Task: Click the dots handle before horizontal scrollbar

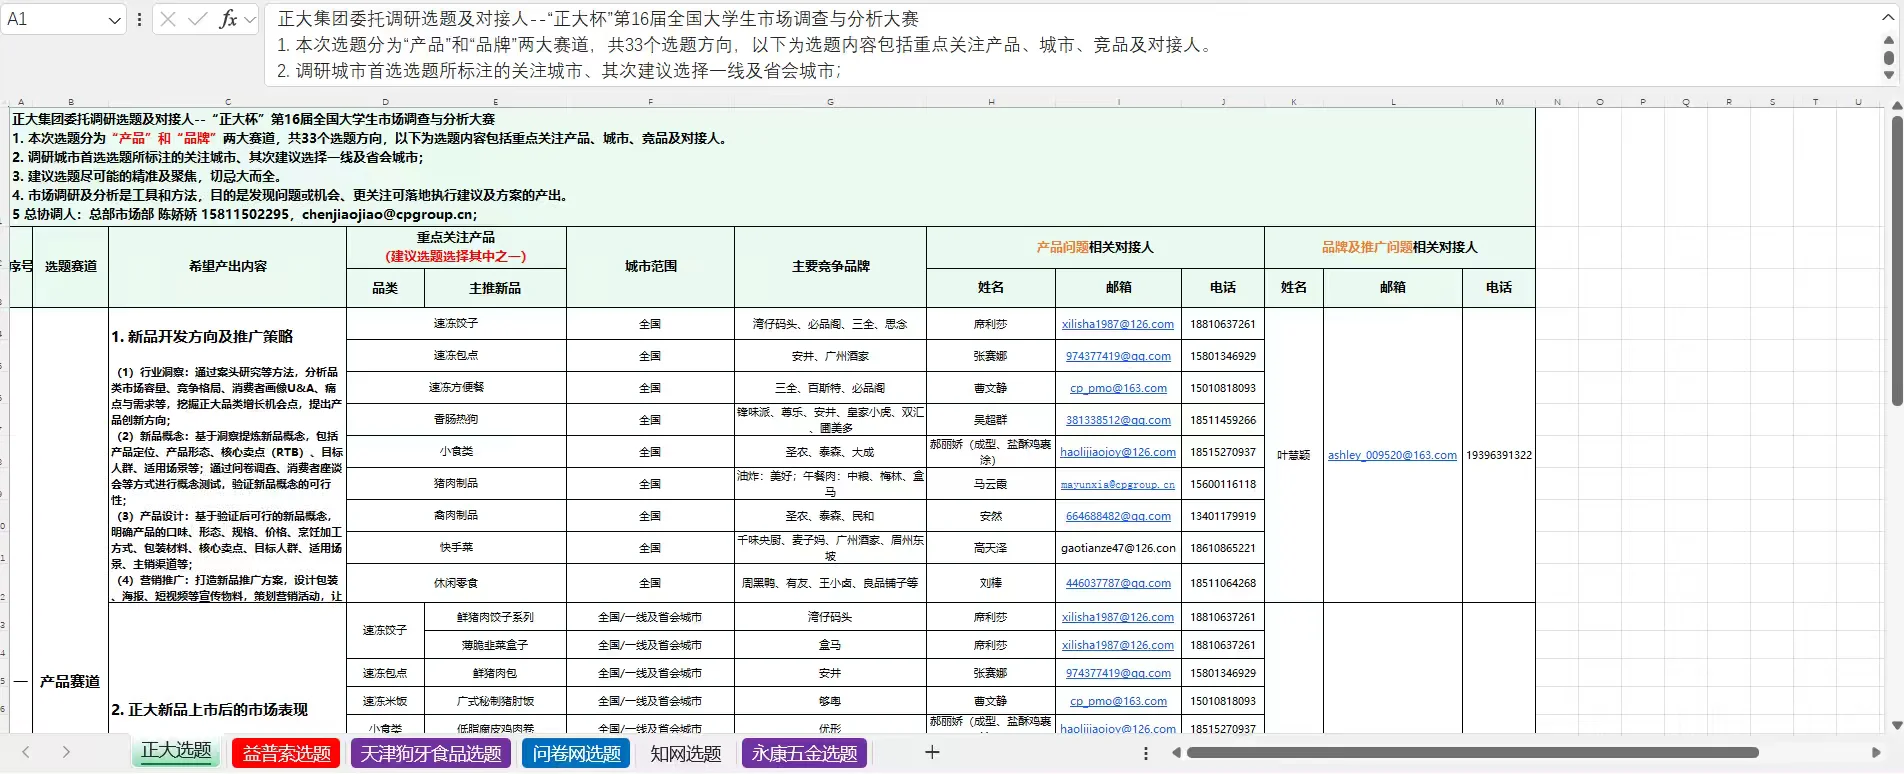Action: [x=1146, y=753]
